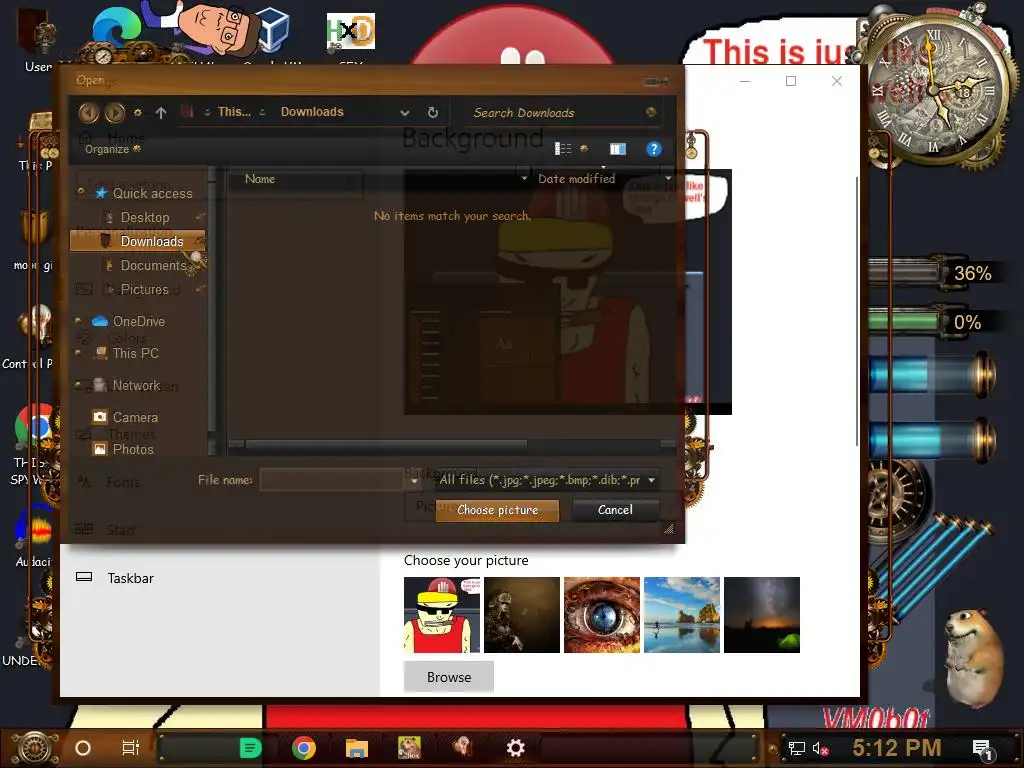Click the muted volume icon in tray
This screenshot has width=1024, height=768.
pos(821,748)
